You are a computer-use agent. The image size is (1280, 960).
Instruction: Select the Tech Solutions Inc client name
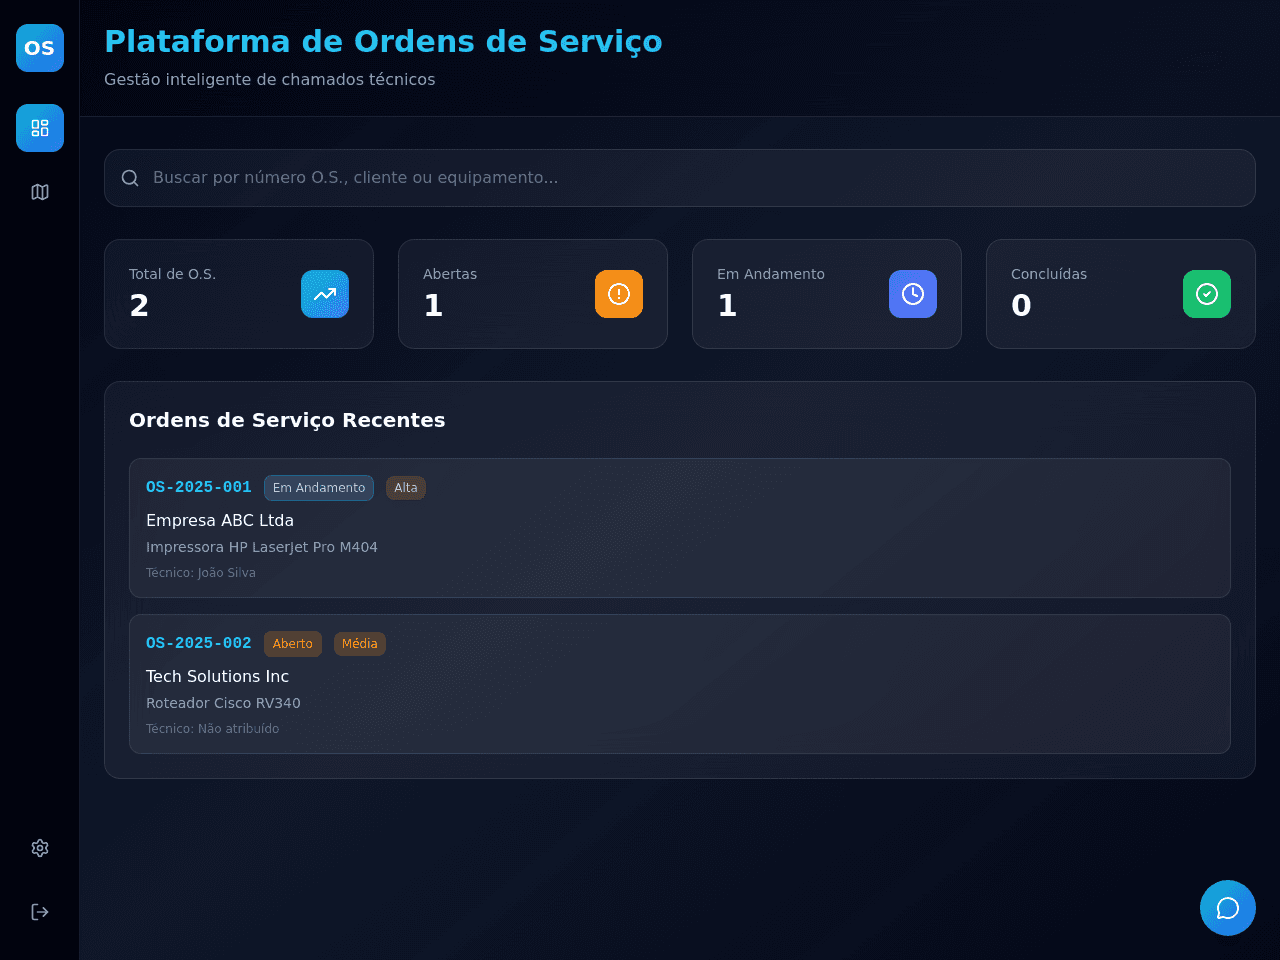[217, 676]
